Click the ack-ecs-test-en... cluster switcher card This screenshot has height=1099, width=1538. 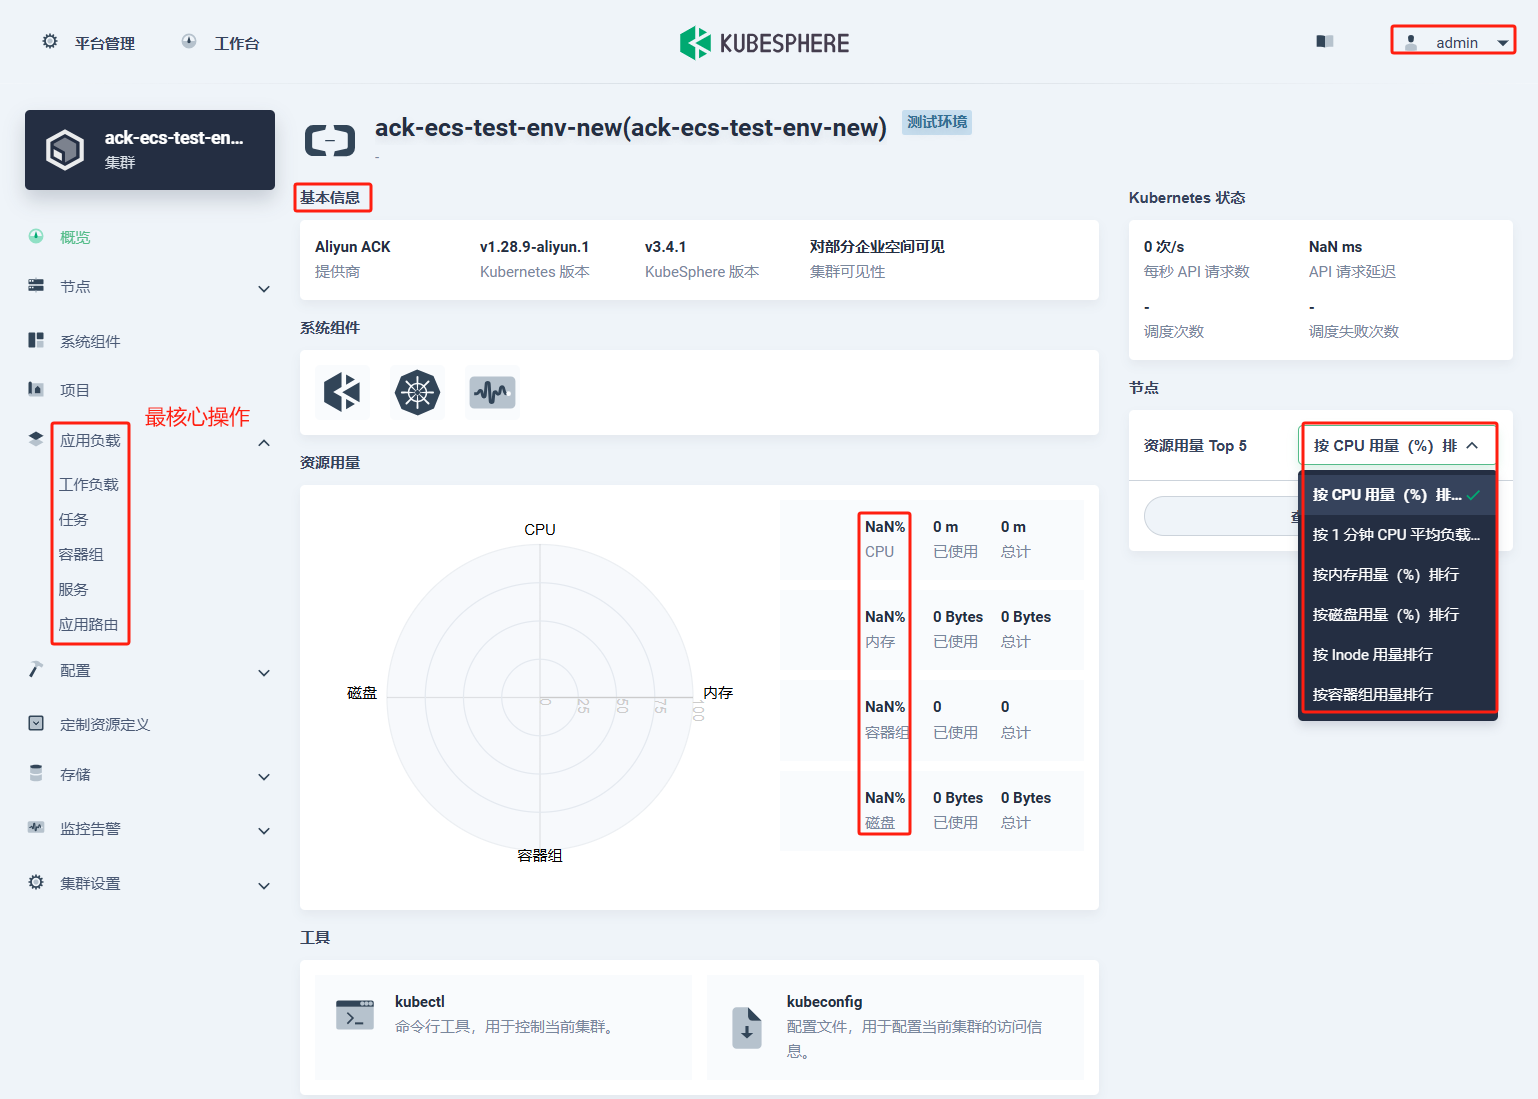pos(150,150)
